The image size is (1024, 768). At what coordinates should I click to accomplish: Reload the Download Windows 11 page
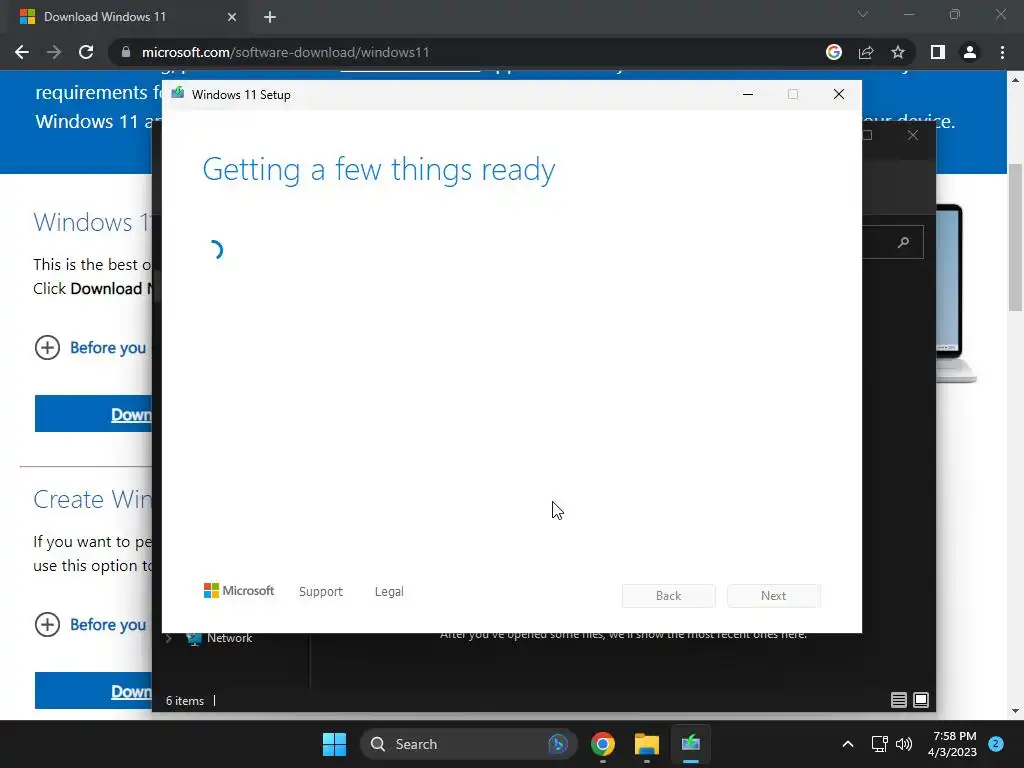tap(86, 52)
